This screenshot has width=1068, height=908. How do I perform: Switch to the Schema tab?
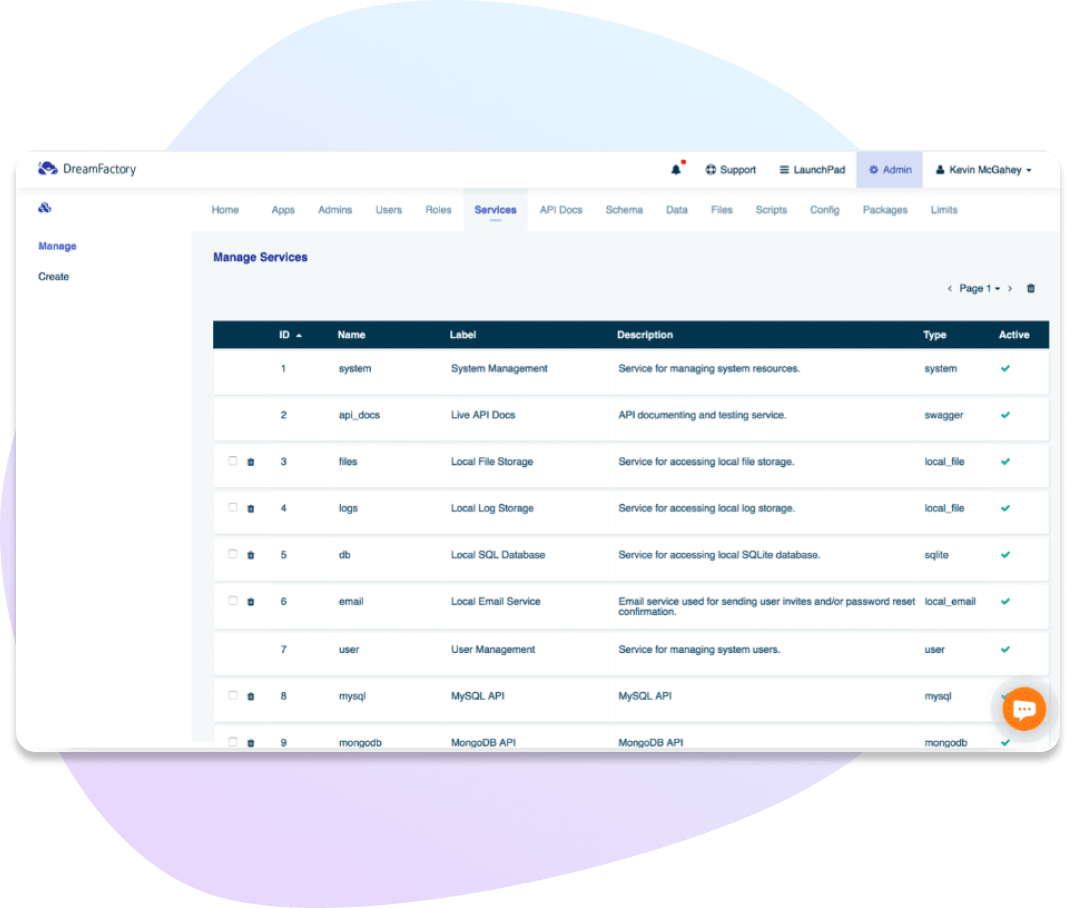[x=624, y=210]
